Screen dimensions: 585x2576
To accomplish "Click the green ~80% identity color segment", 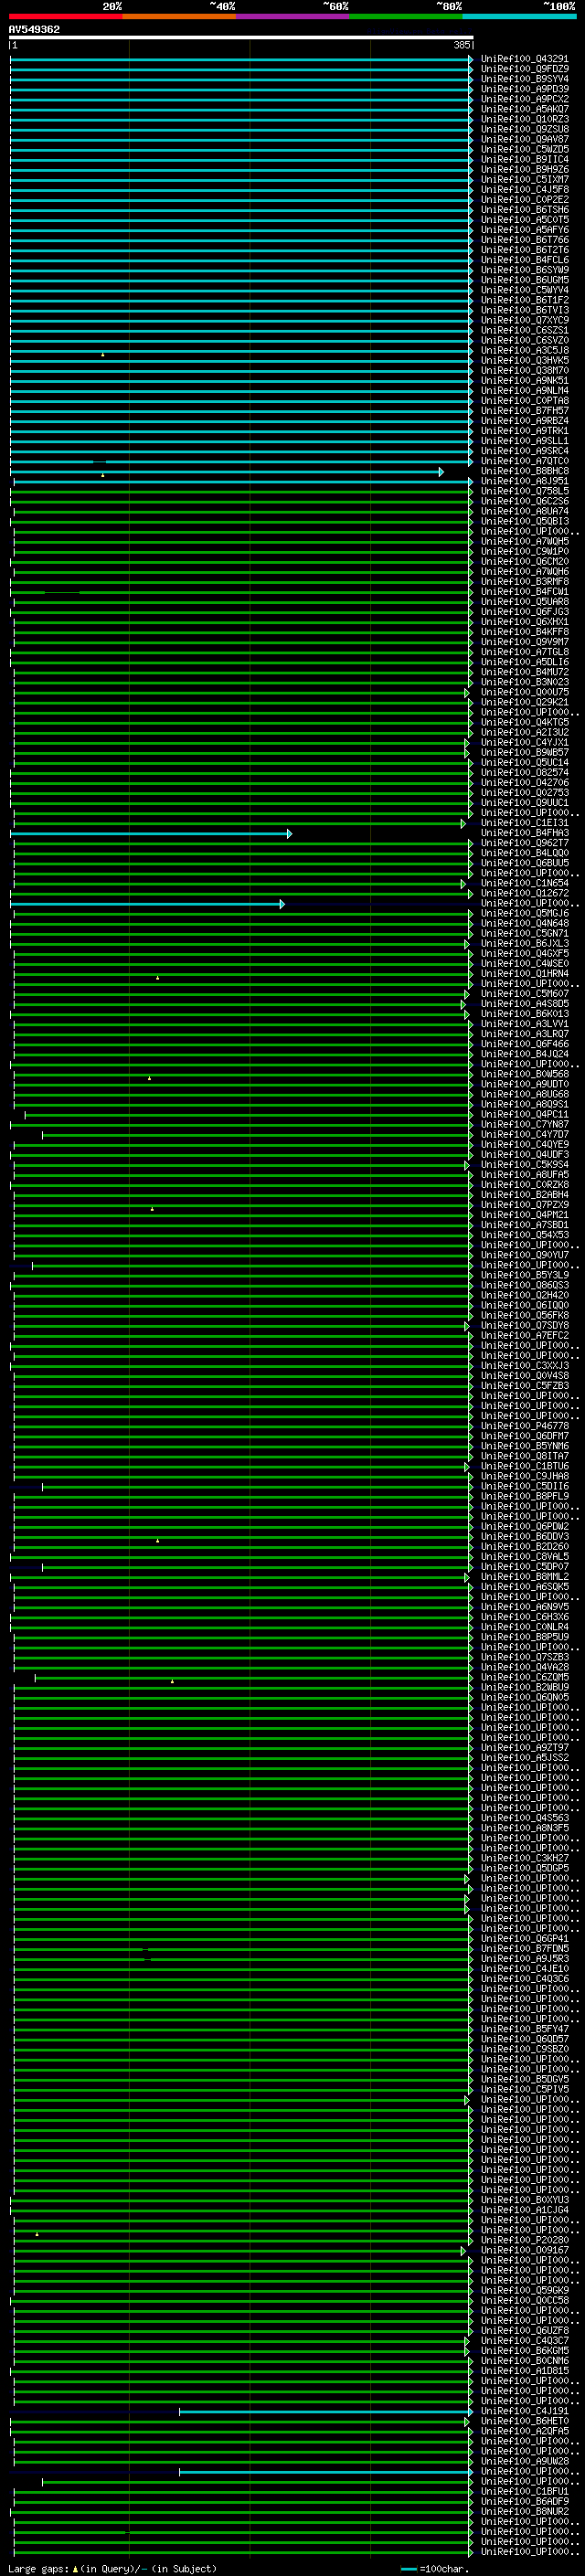I will (406, 16).
